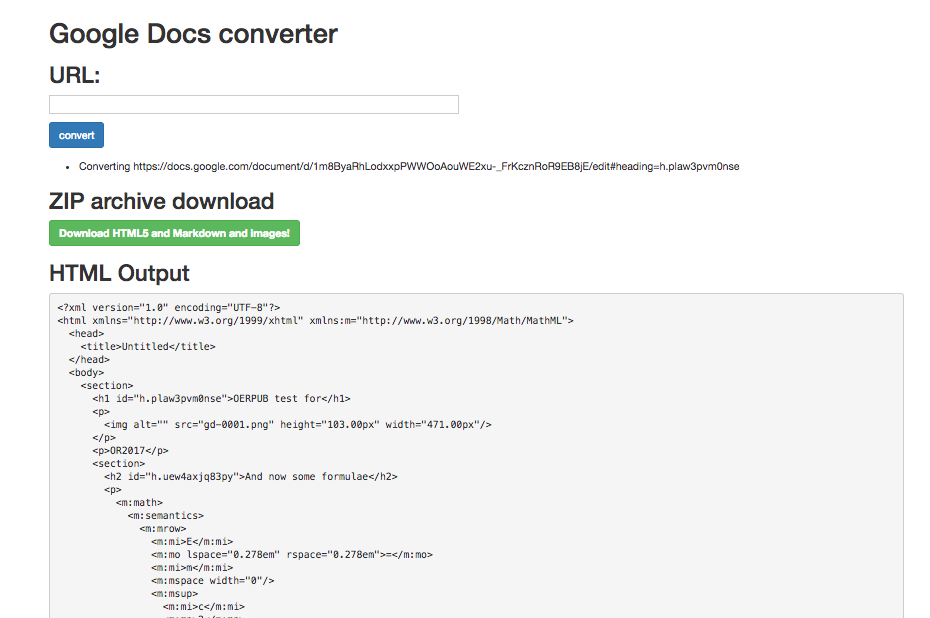This screenshot has width=930, height=618.
Task: Click the ZIP archive download heading
Action: (x=161, y=202)
